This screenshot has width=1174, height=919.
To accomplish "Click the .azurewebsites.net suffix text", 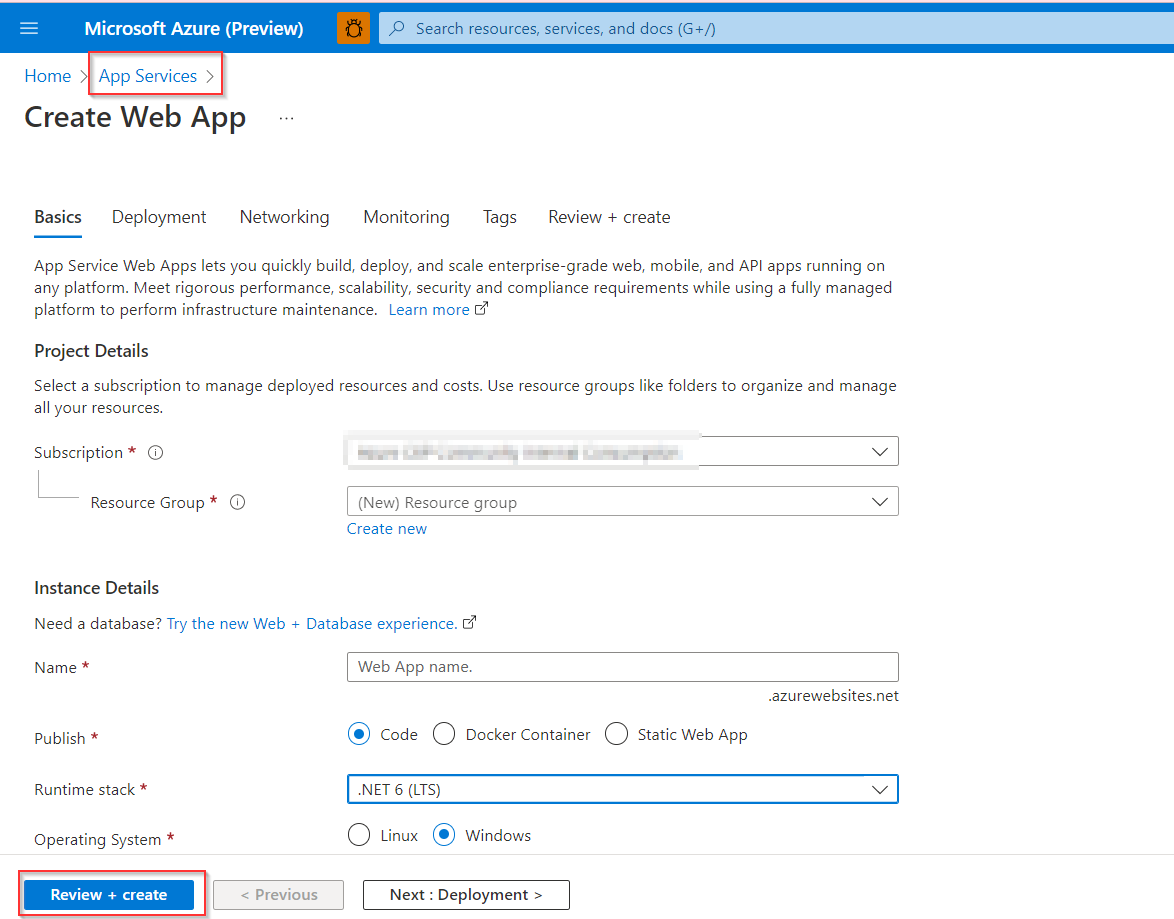I will tap(833, 696).
